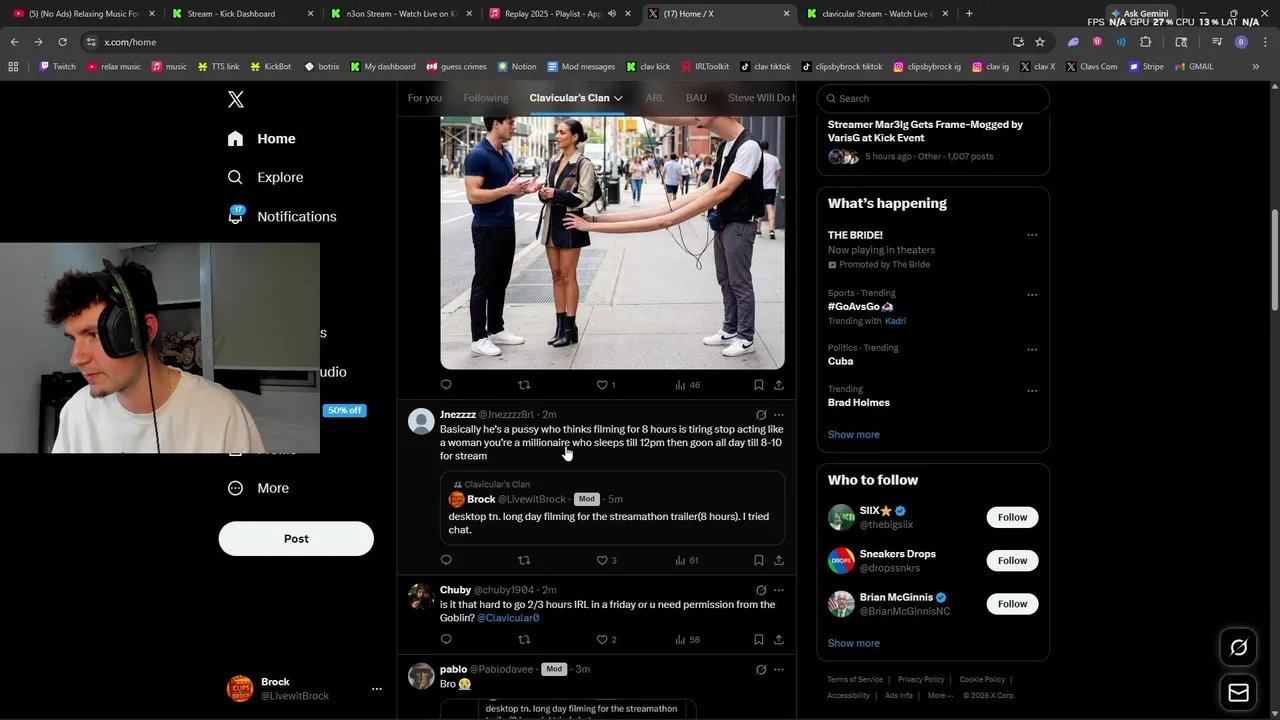Bookmark Chuby's post
The width and height of the screenshot is (1280, 720).
[x=759, y=640]
